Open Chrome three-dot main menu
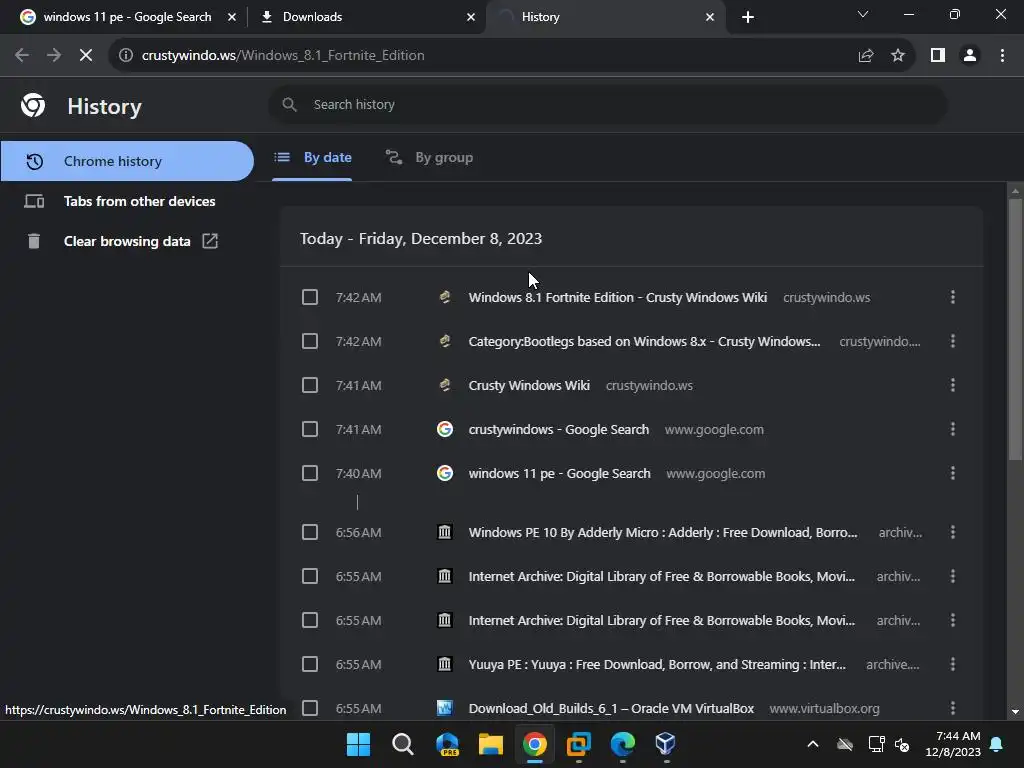Viewport: 1024px width, 768px height. pos(1002,56)
